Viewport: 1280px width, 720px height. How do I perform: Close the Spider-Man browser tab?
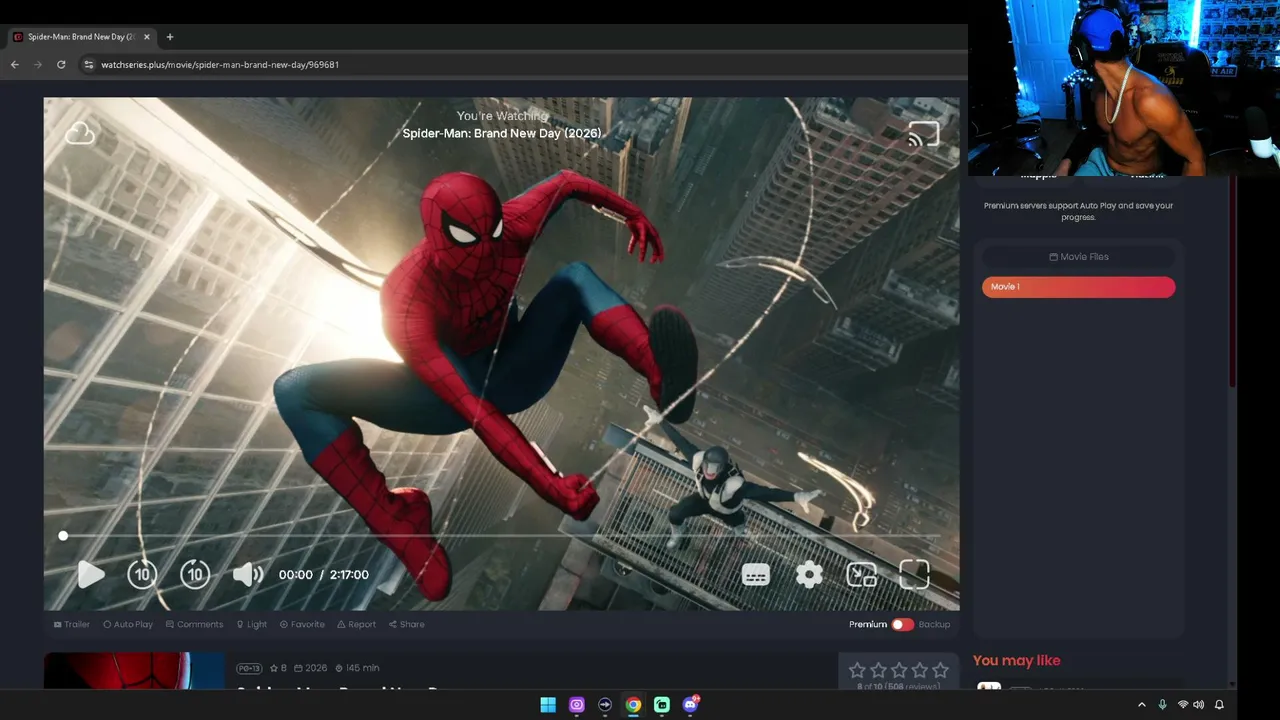click(x=147, y=37)
